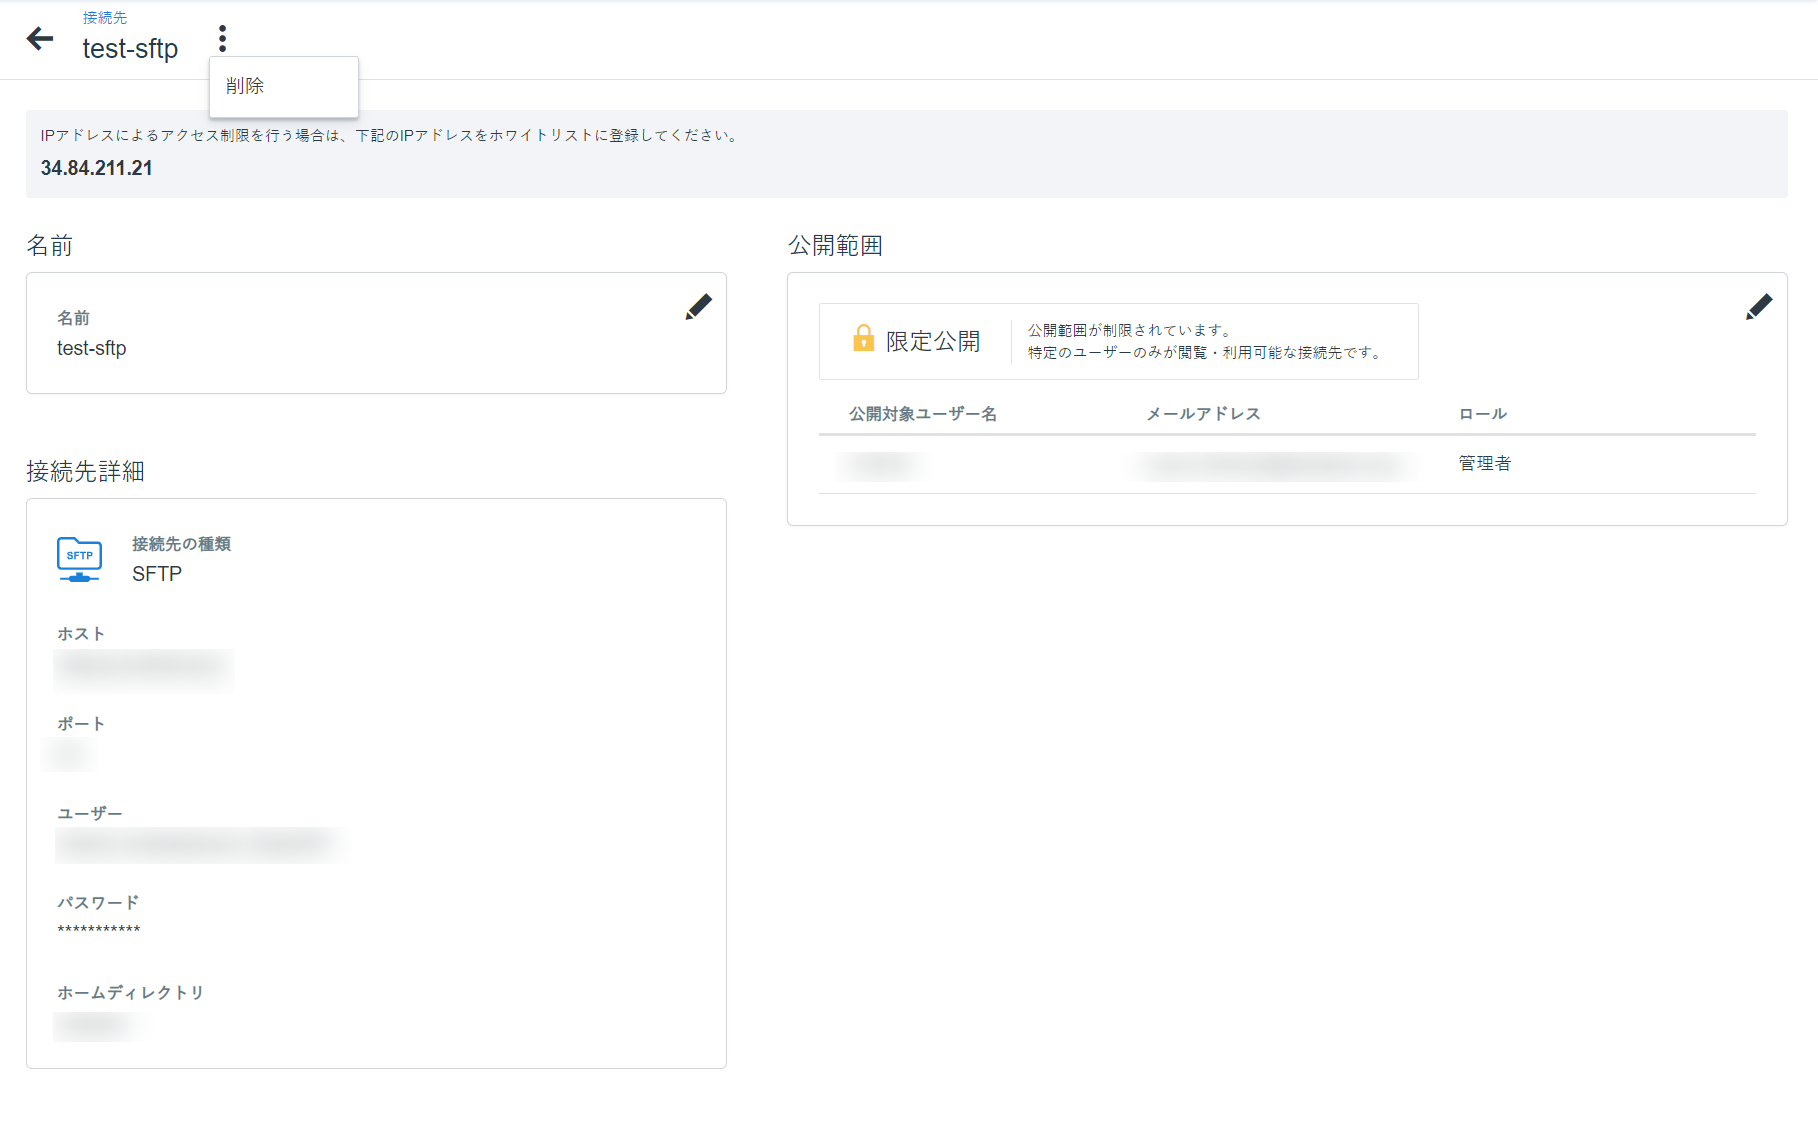Viewport: 1818px width, 1129px height.
Task: Click the ロール column header
Action: point(1483,414)
